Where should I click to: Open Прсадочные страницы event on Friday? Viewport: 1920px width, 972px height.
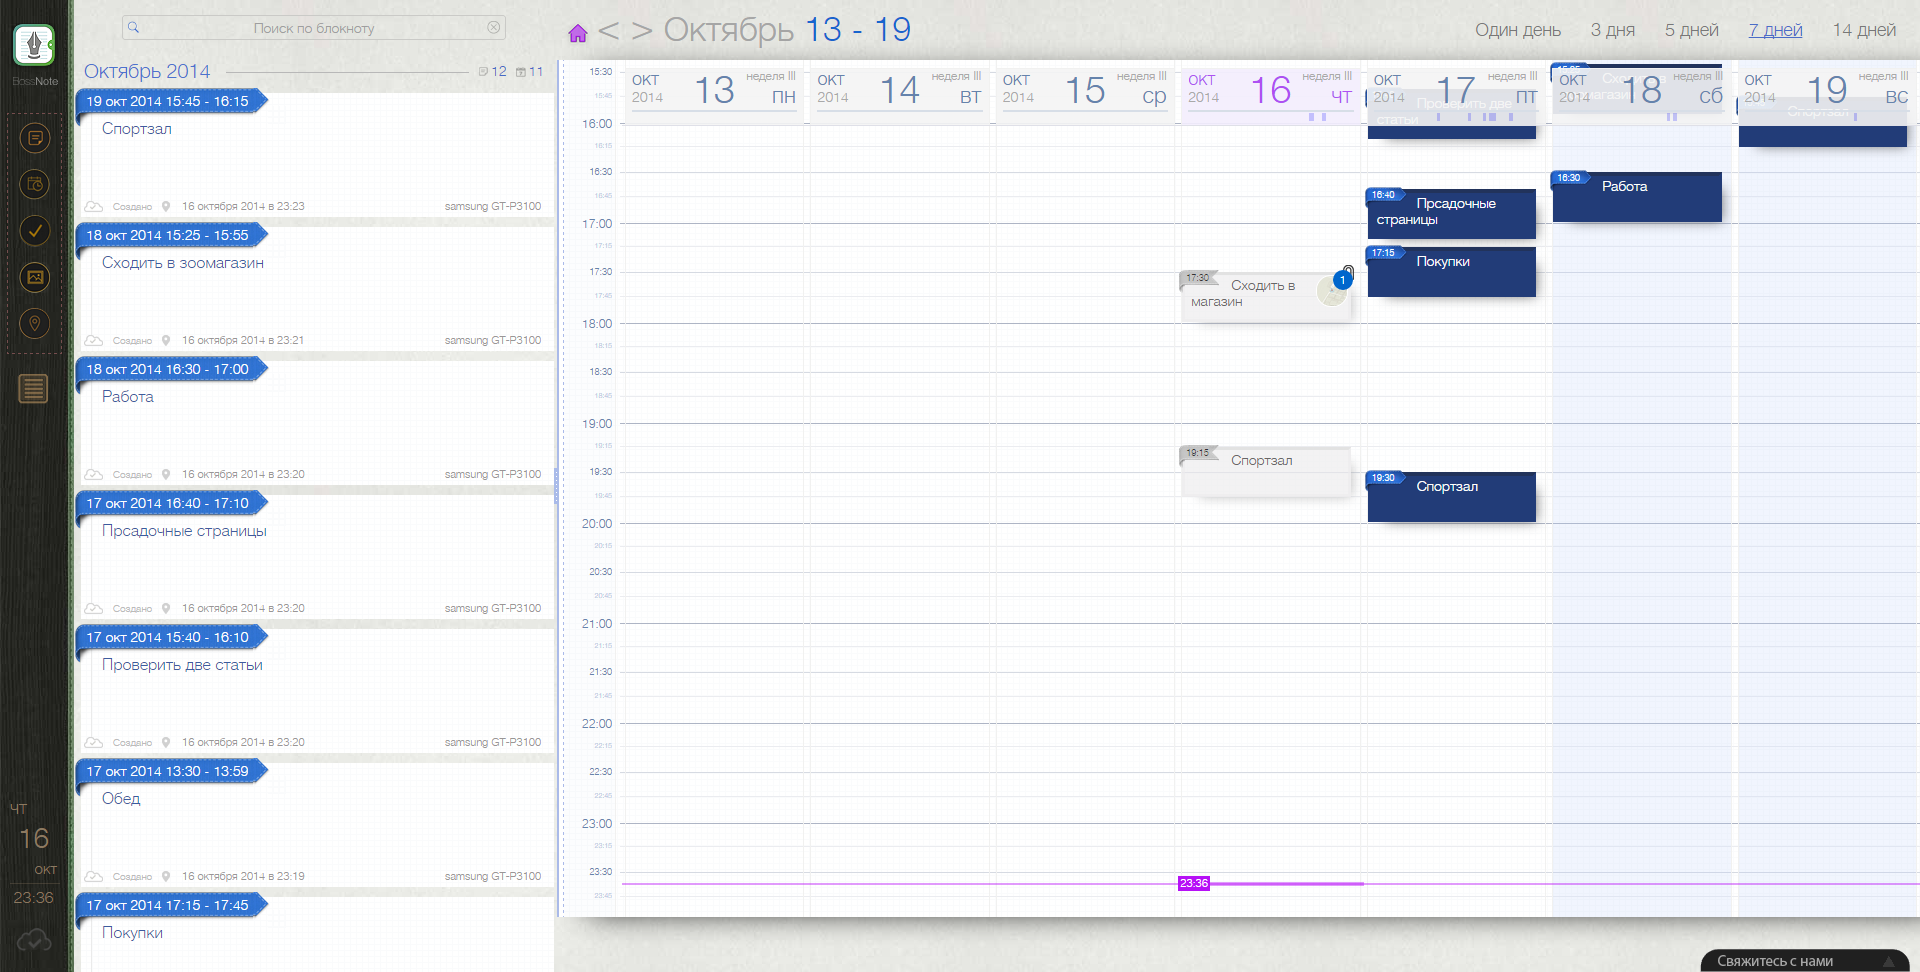(1451, 213)
